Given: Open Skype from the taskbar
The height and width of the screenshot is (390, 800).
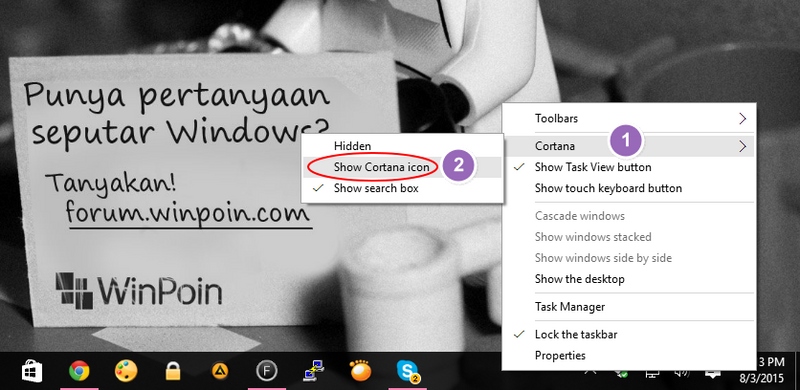Looking at the screenshot, I should click(x=407, y=371).
